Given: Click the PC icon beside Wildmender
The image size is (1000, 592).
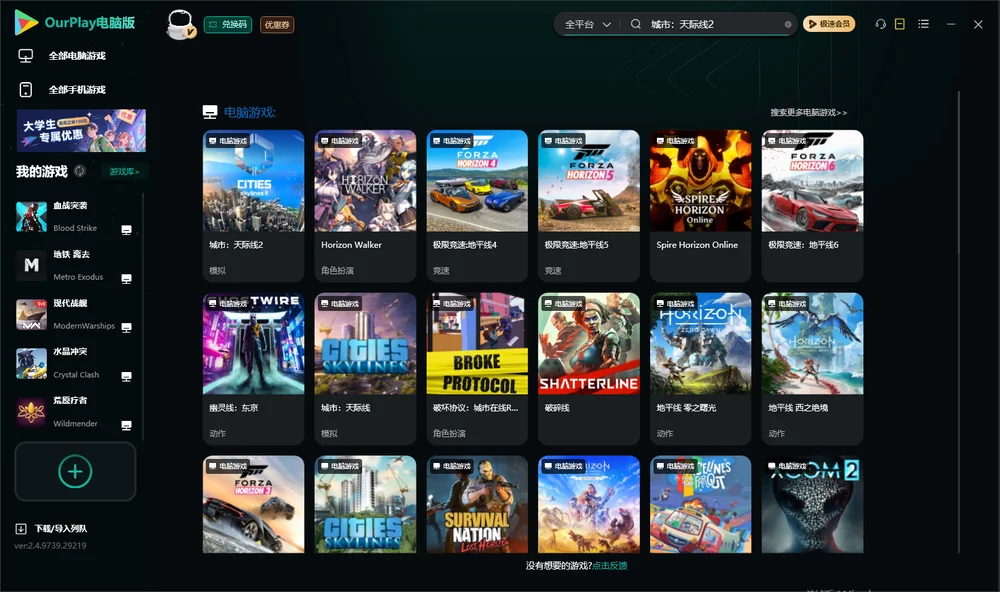Looking at the screenshot, I should click(x=126, y=426).
